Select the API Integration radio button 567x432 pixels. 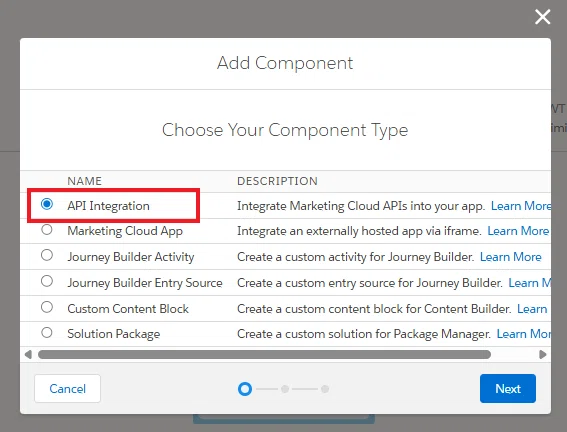click(x=47, y=204)
